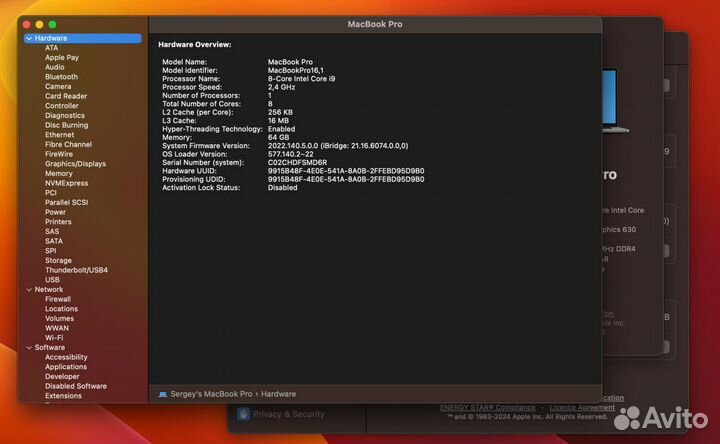Click the Hardware Overview heading

(x=195, y=45)
